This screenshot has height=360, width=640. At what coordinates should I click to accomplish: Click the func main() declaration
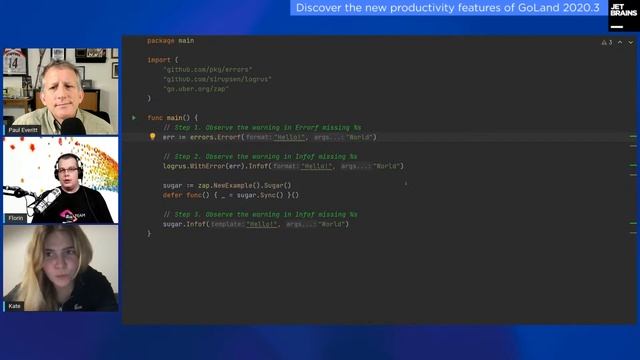[173, 118]
